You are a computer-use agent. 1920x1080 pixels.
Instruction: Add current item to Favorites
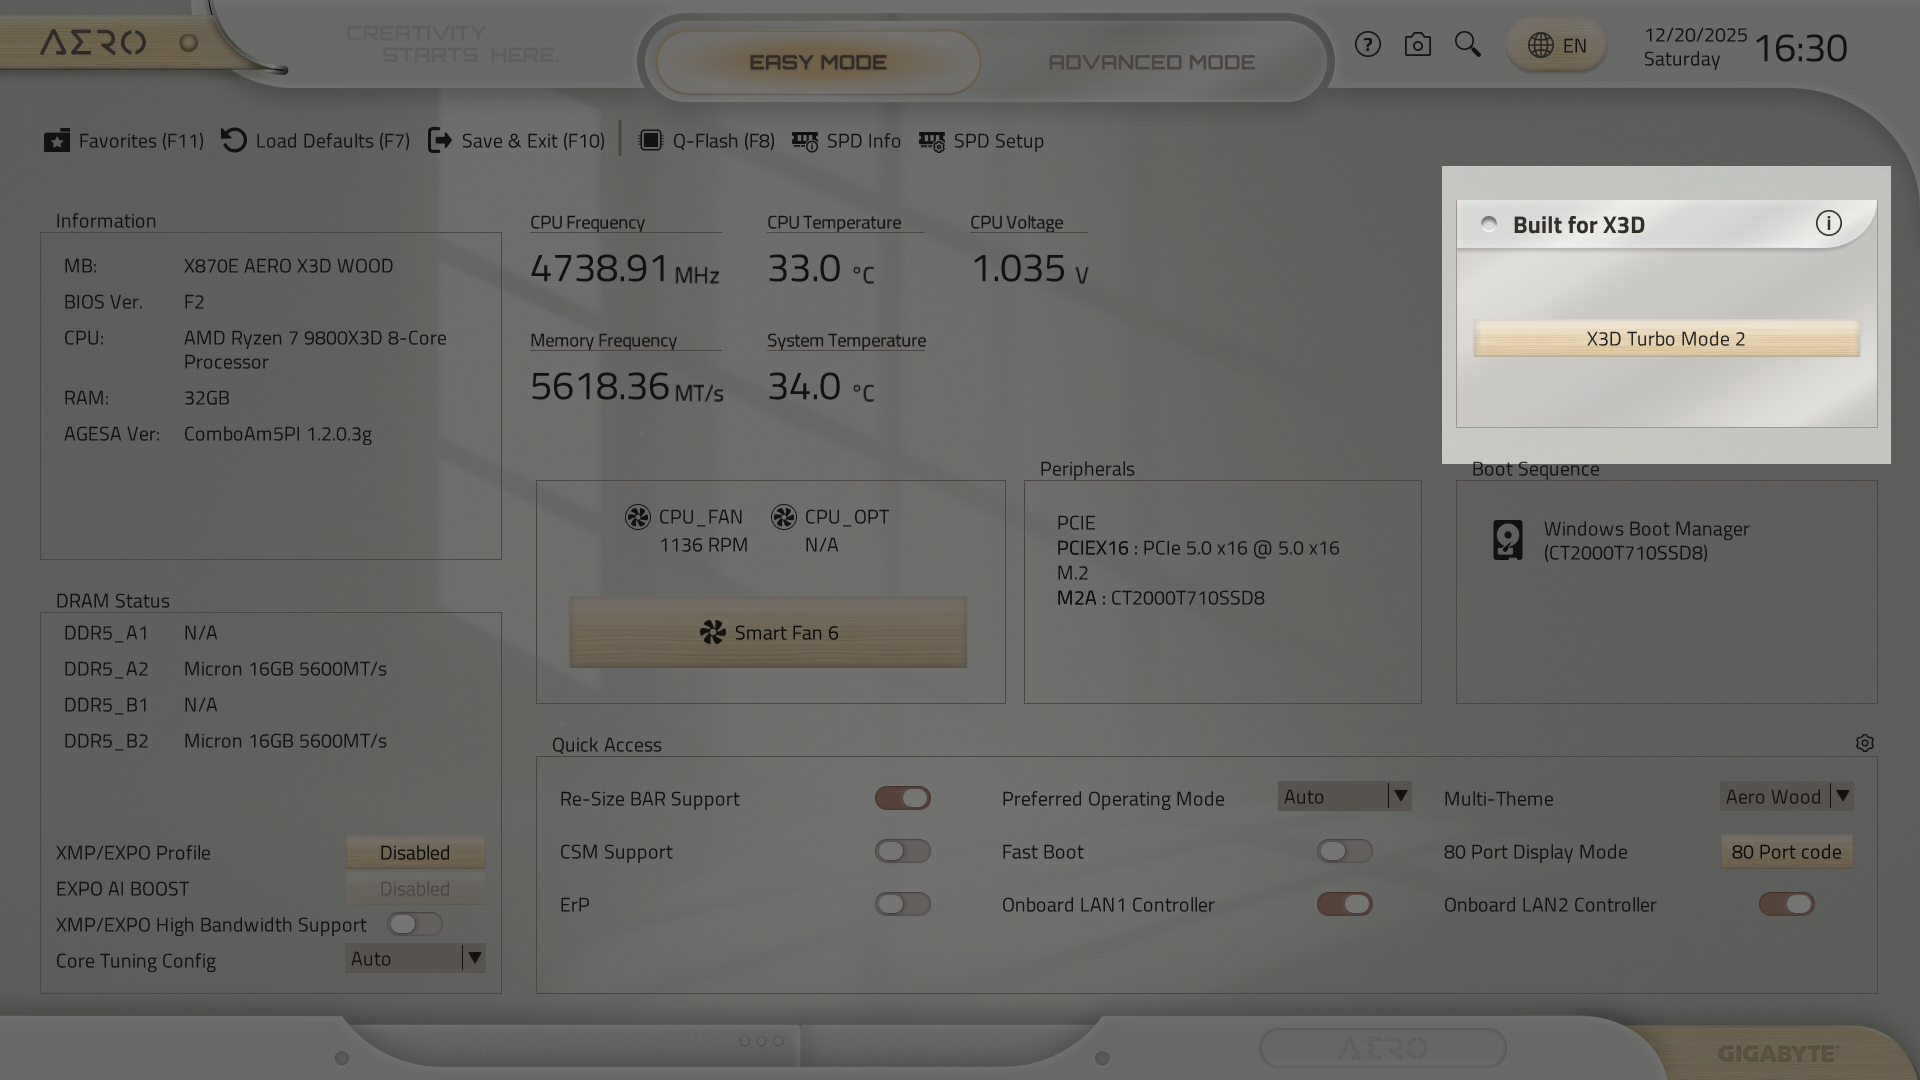click(122, 140)
